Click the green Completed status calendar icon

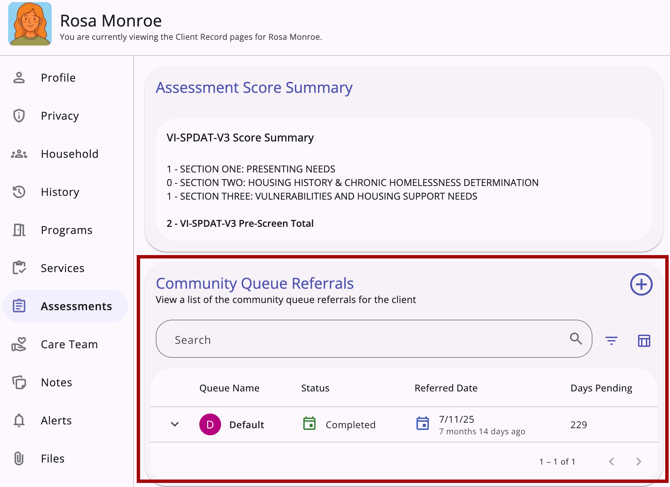(x=310, y=424)
